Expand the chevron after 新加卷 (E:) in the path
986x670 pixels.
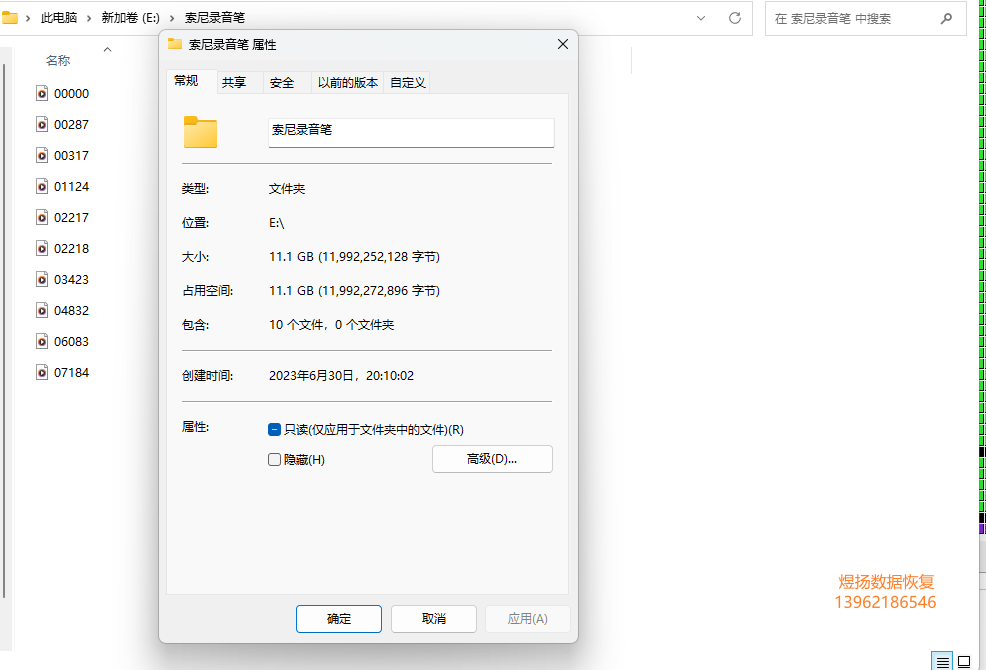(x=172, y=18)
